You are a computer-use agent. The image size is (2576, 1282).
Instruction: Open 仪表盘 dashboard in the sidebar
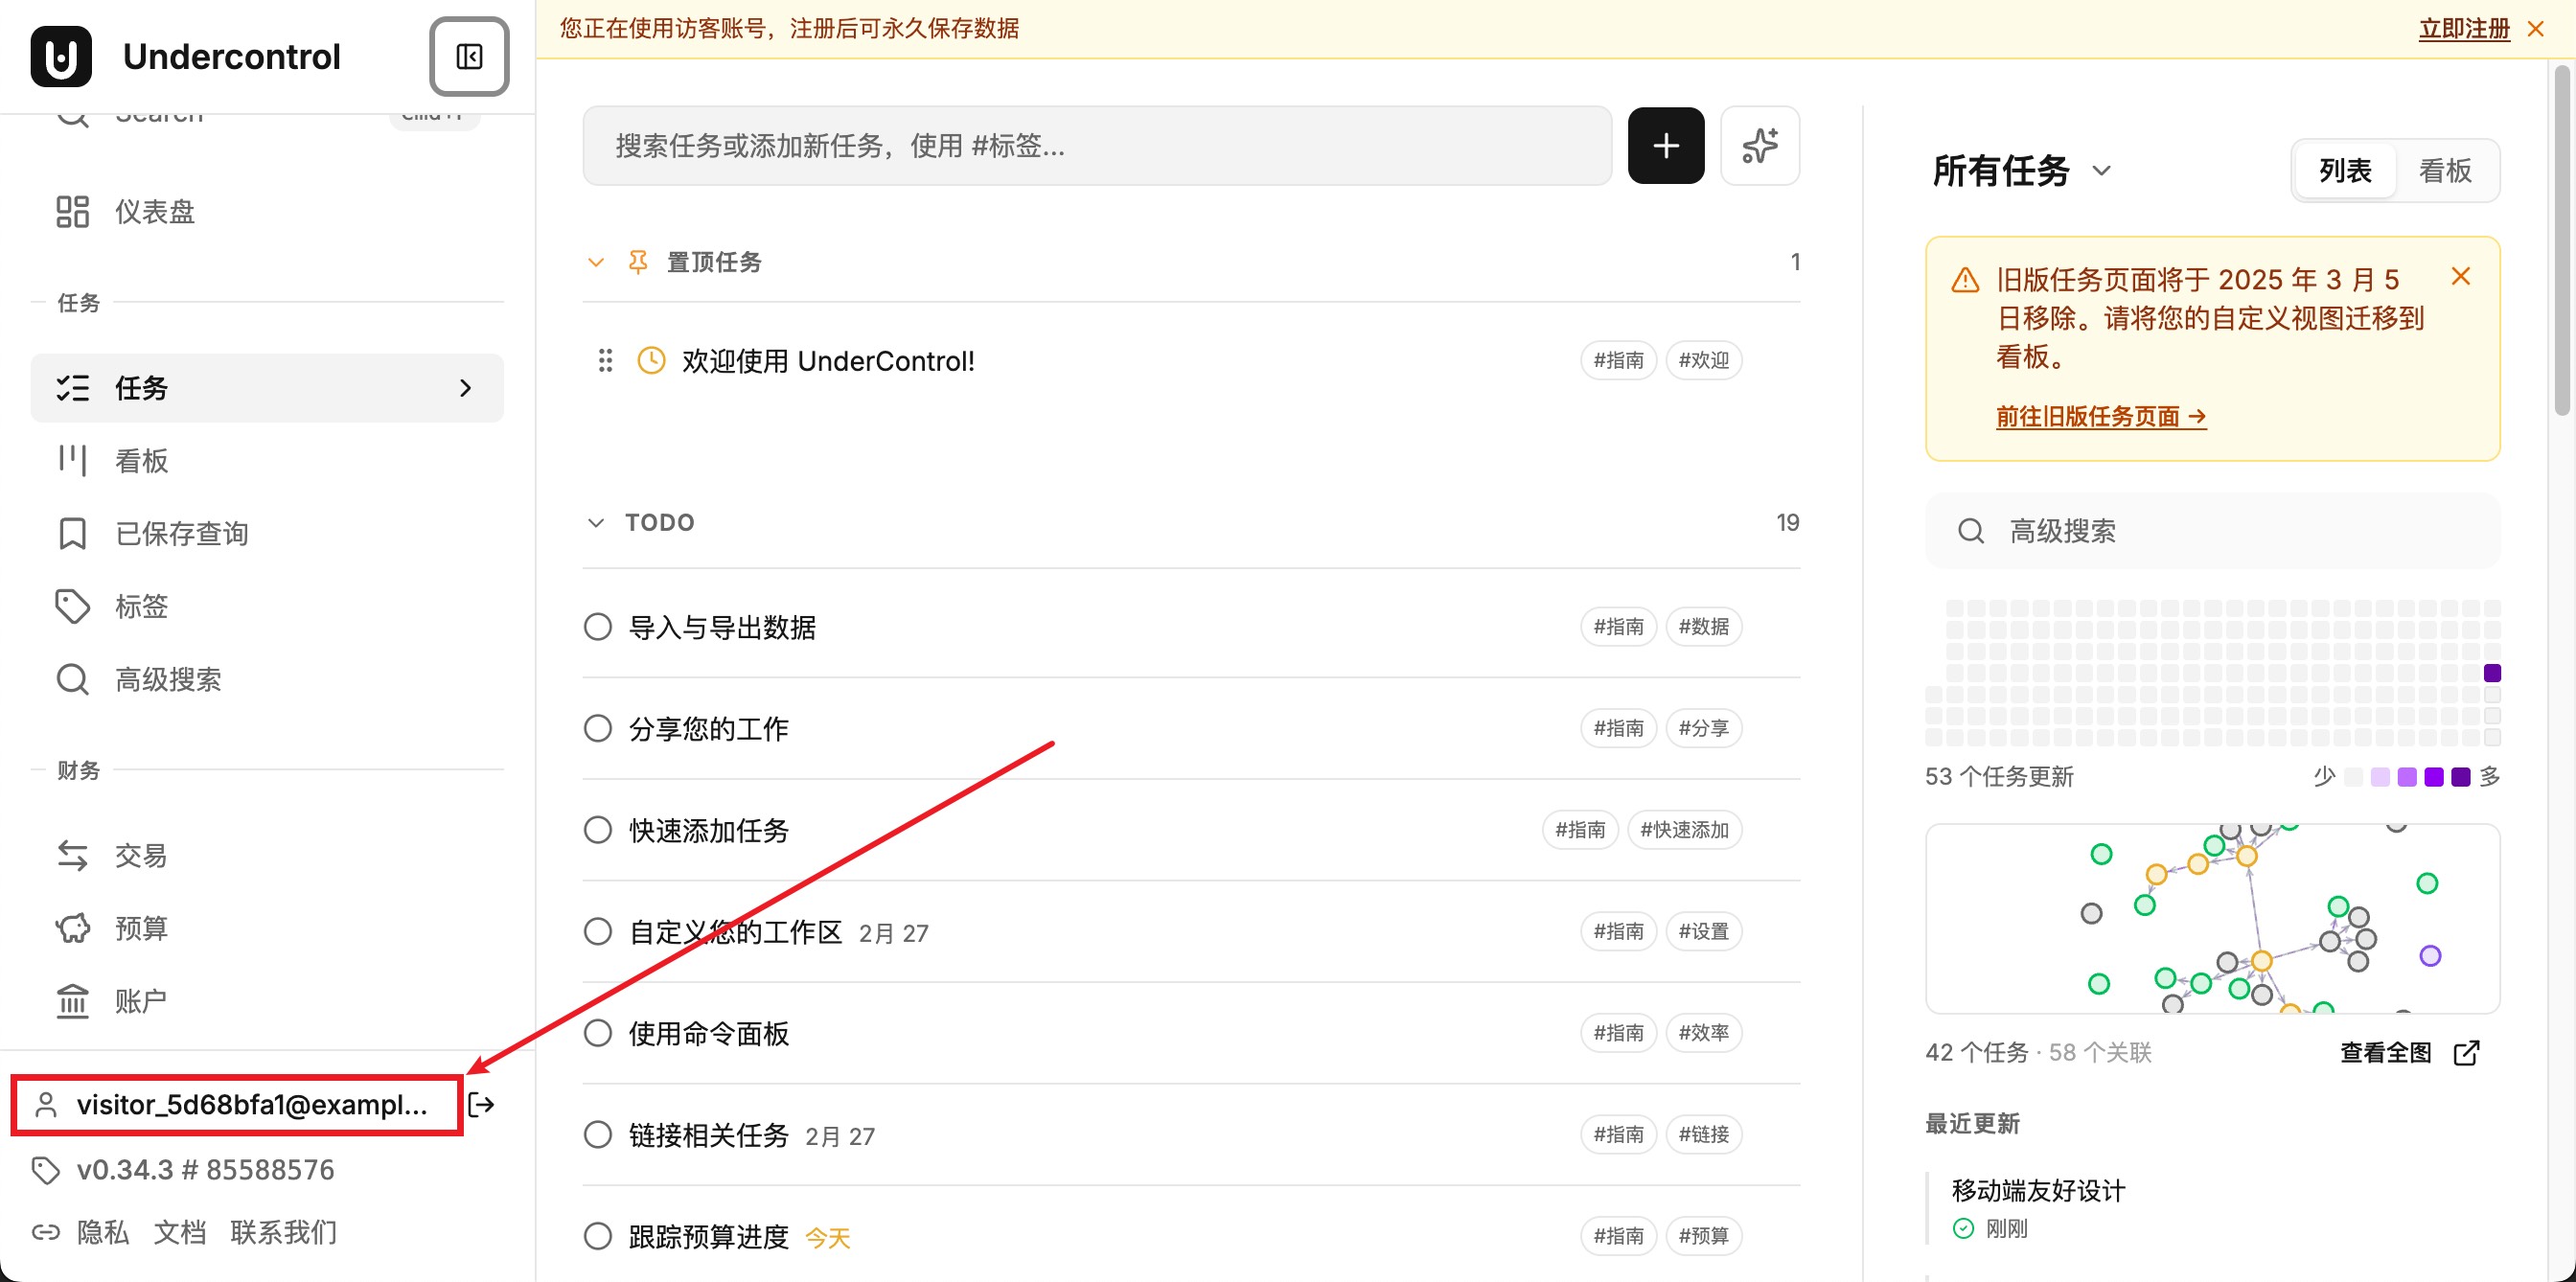tap(267, 212)
